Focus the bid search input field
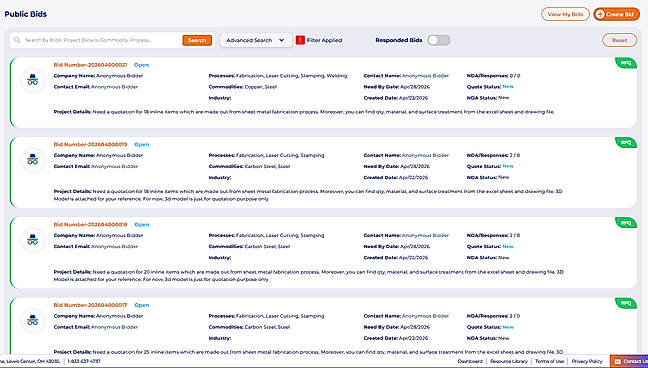 pyautogui.click(x=101, y=40)
